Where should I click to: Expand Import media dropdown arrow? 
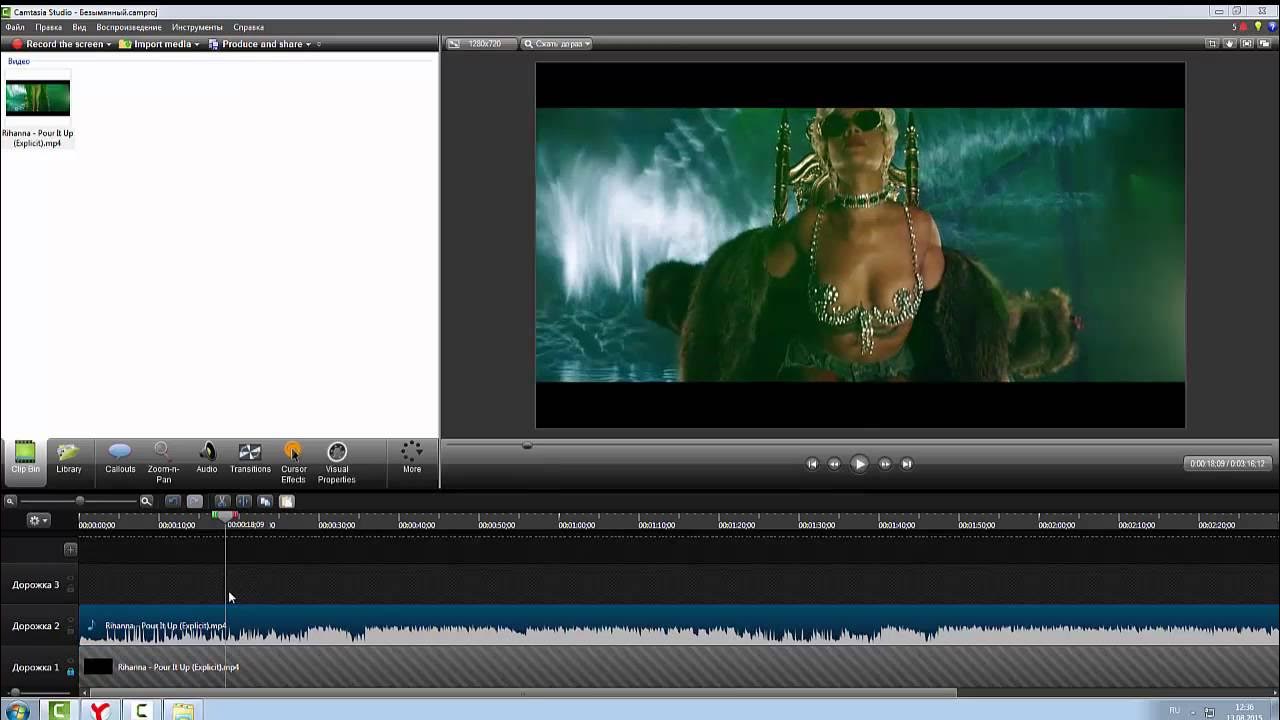point(197,44)
